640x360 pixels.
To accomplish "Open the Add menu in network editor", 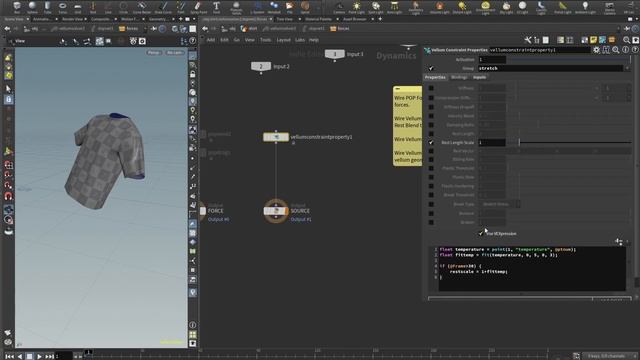I will [x=211, y=40].
